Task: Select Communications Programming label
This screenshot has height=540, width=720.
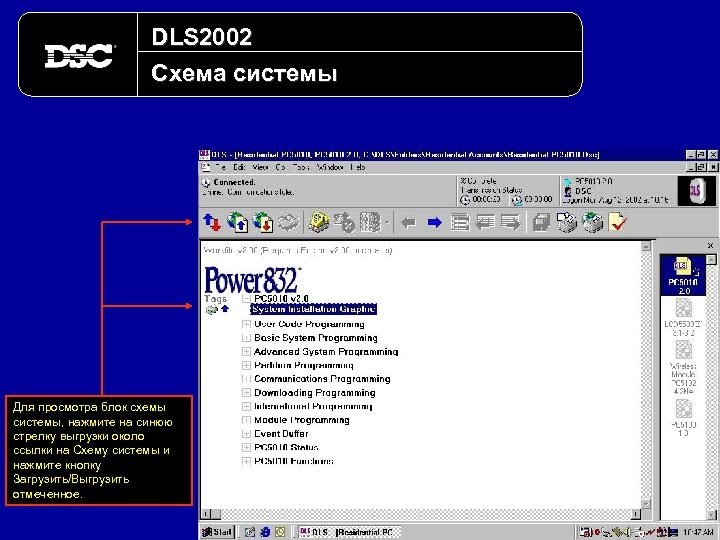Action: (x=322, y=379)
